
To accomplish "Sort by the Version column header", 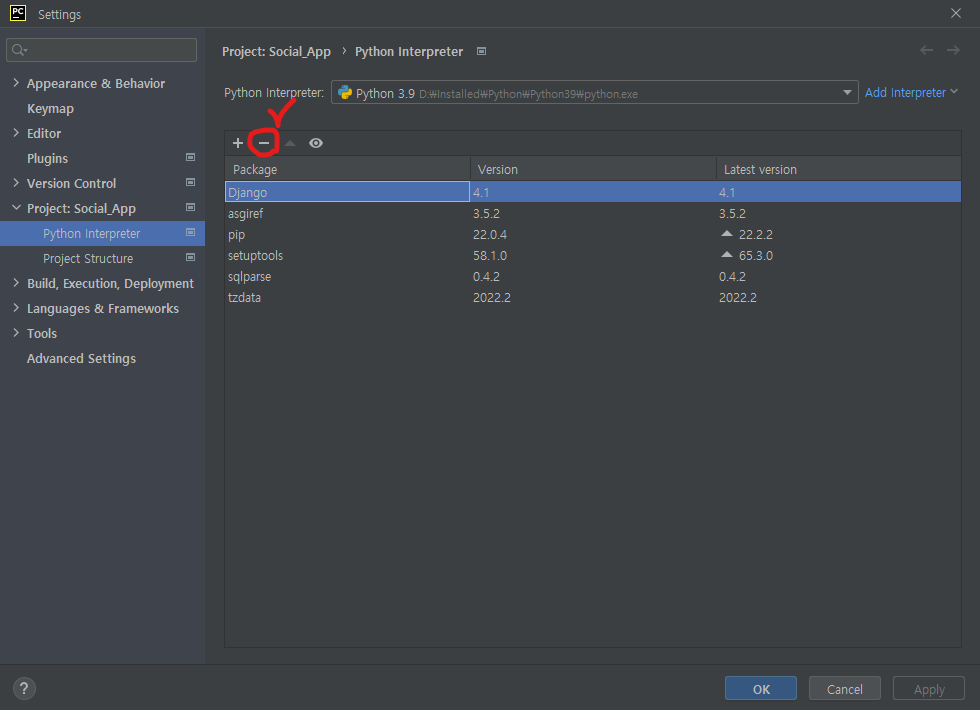I will coord(593,169).
